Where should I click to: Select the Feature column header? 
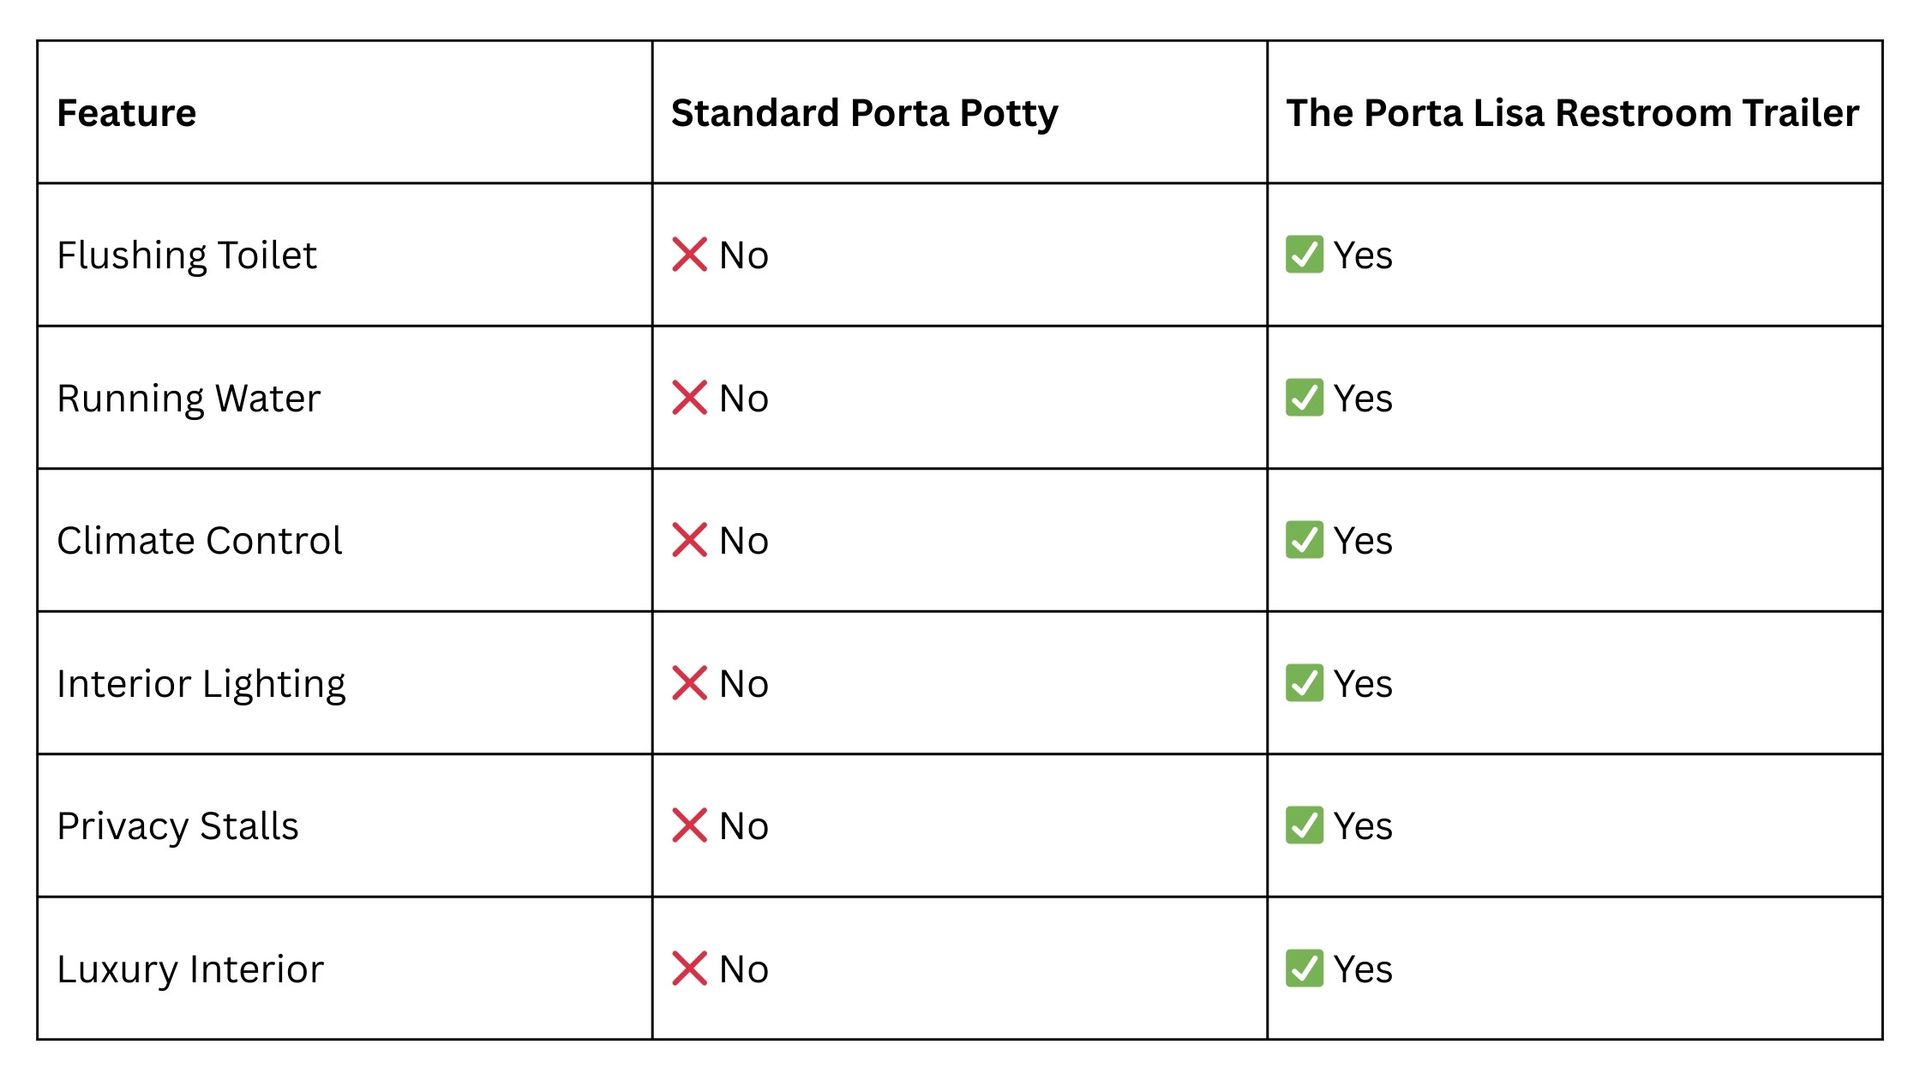(126, 113)
